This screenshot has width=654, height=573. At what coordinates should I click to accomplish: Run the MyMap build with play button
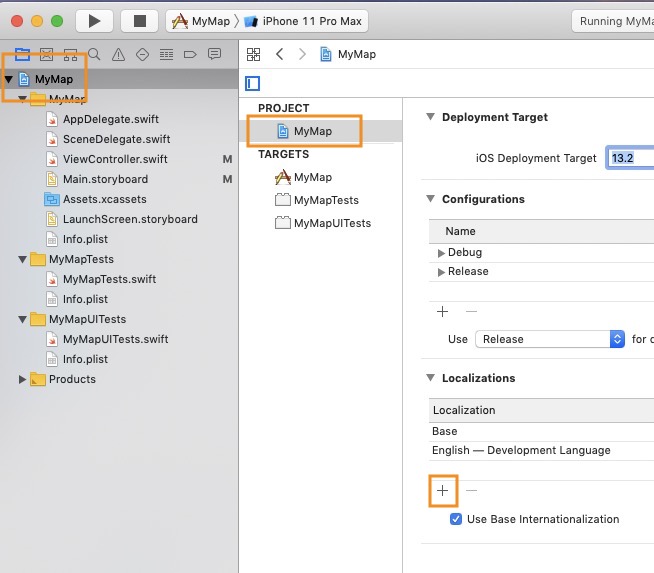[94, 21]
